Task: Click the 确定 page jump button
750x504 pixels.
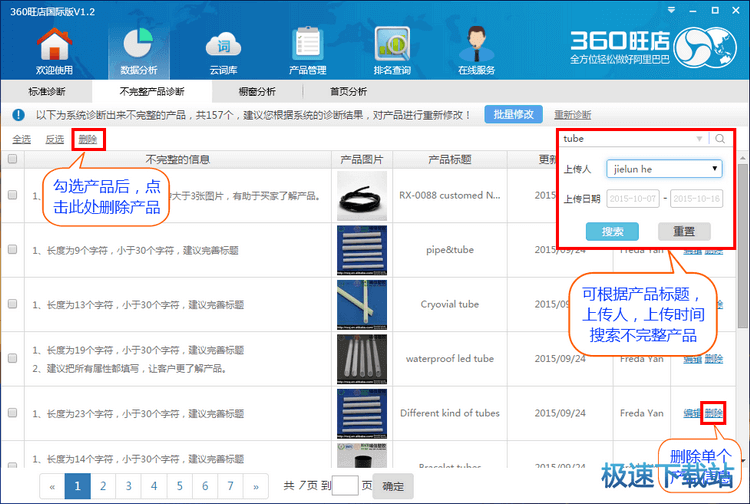Action: pyautogui.click(x=393, y=486)
